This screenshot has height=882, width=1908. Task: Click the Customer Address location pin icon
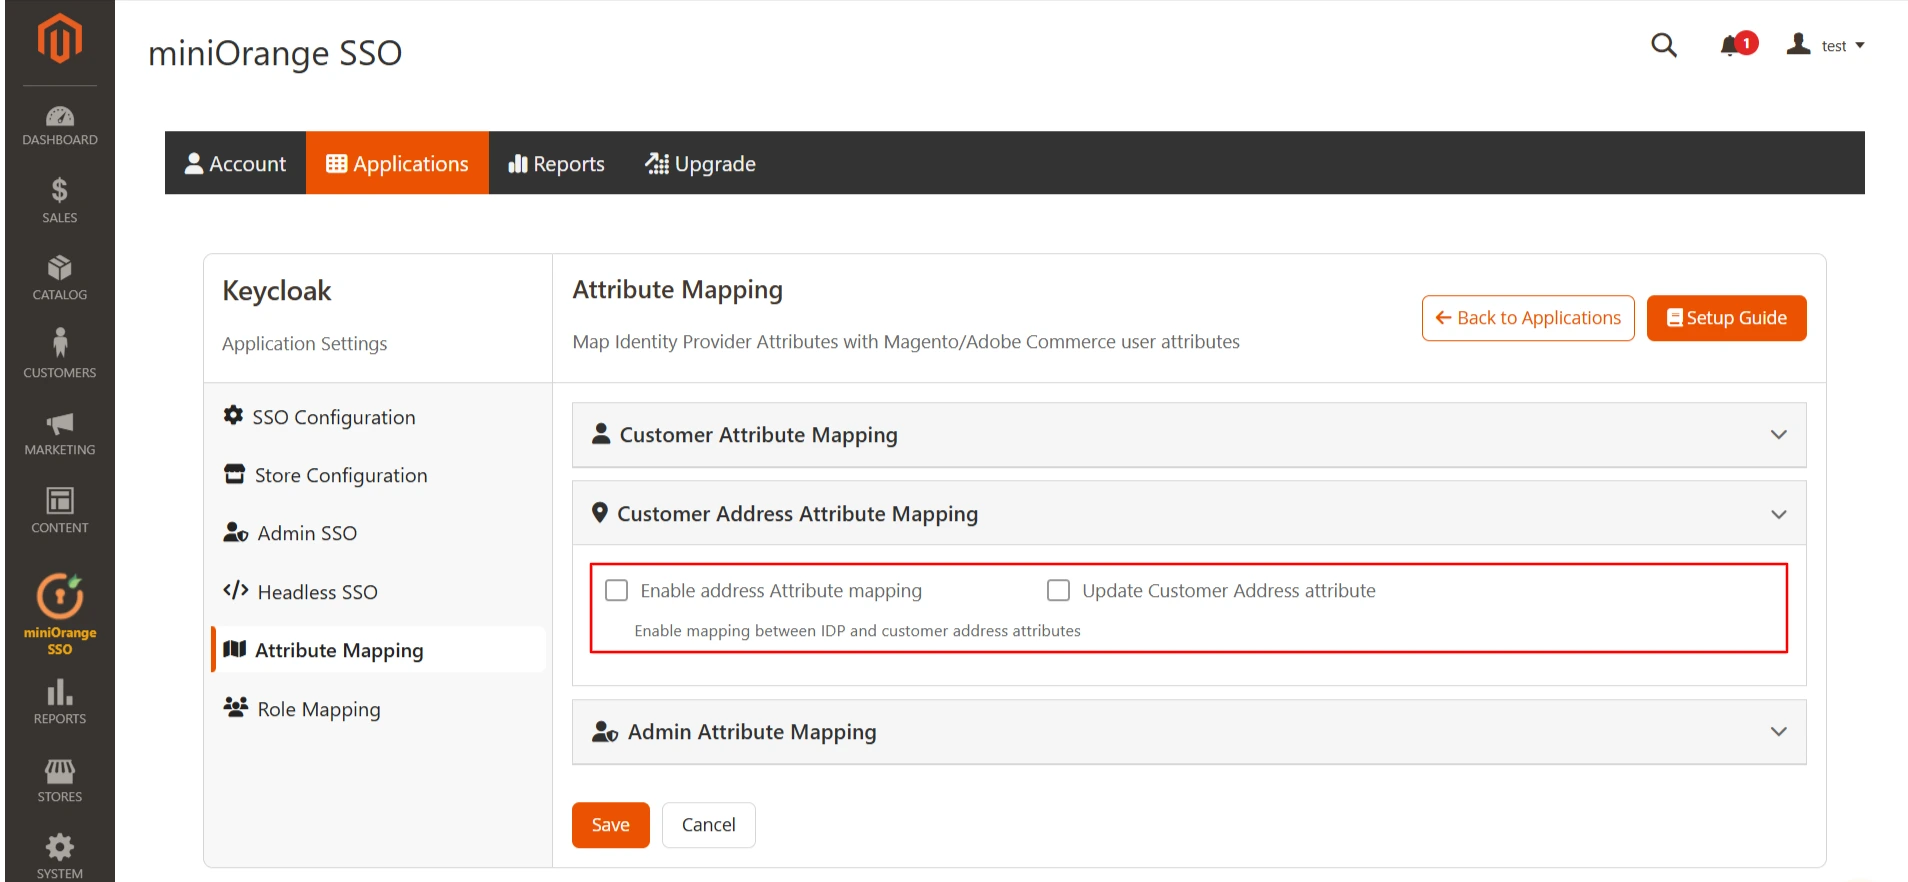pos(600,512)
